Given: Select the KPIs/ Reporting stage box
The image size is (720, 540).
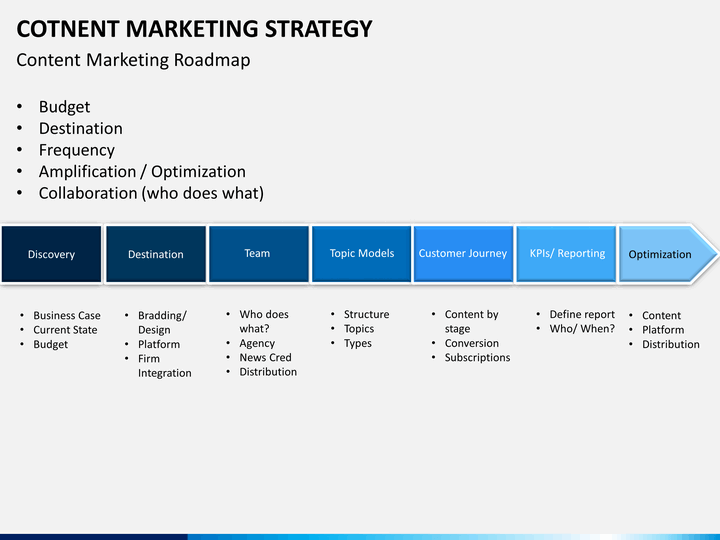Looking at the screenshot, I should pos(566,254).
